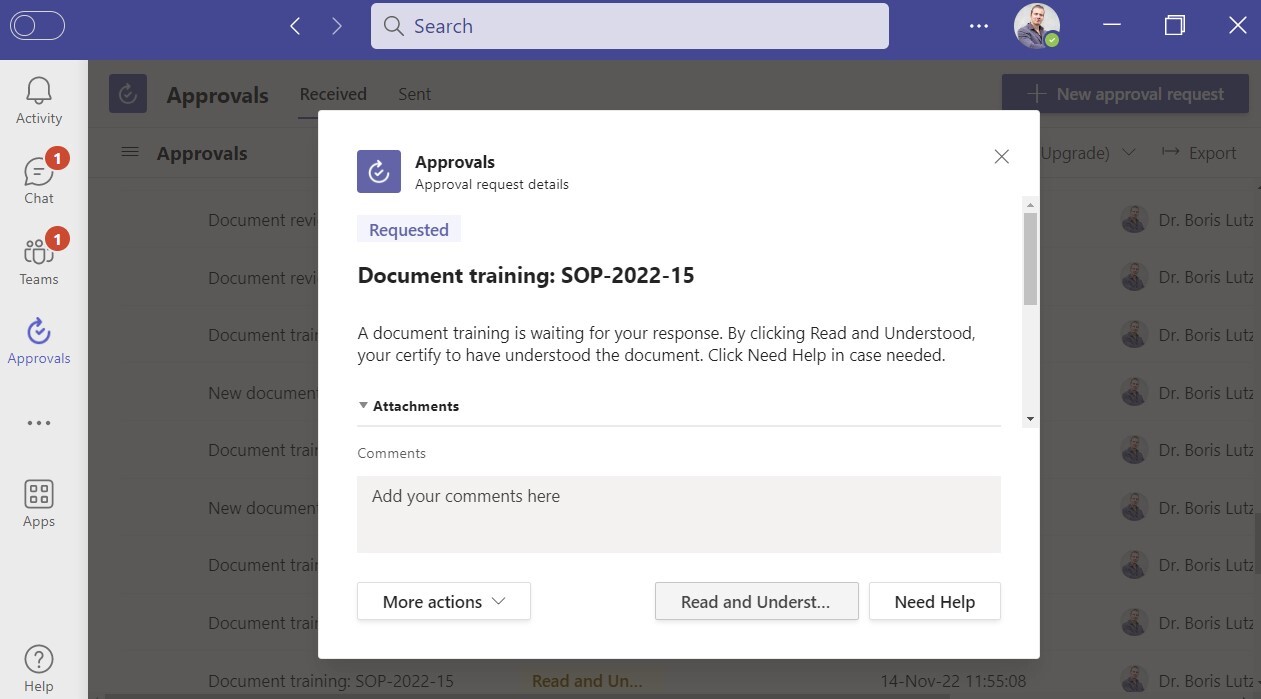Click the dialog scrollbar thumb

coord(1030,258)
